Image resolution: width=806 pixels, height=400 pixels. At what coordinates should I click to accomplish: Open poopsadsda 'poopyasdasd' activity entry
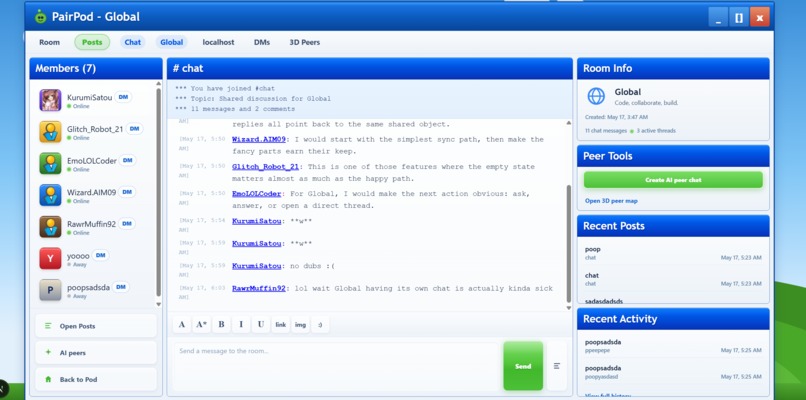coord(673,372)
